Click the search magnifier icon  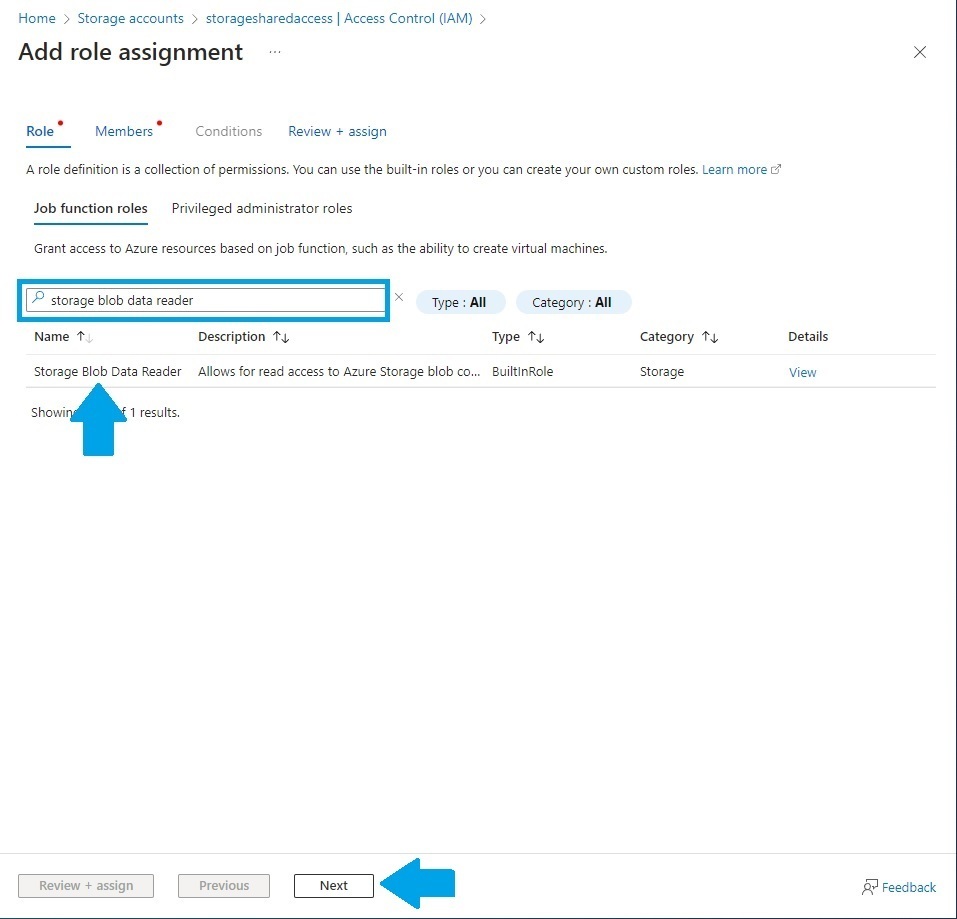(38, 298)
